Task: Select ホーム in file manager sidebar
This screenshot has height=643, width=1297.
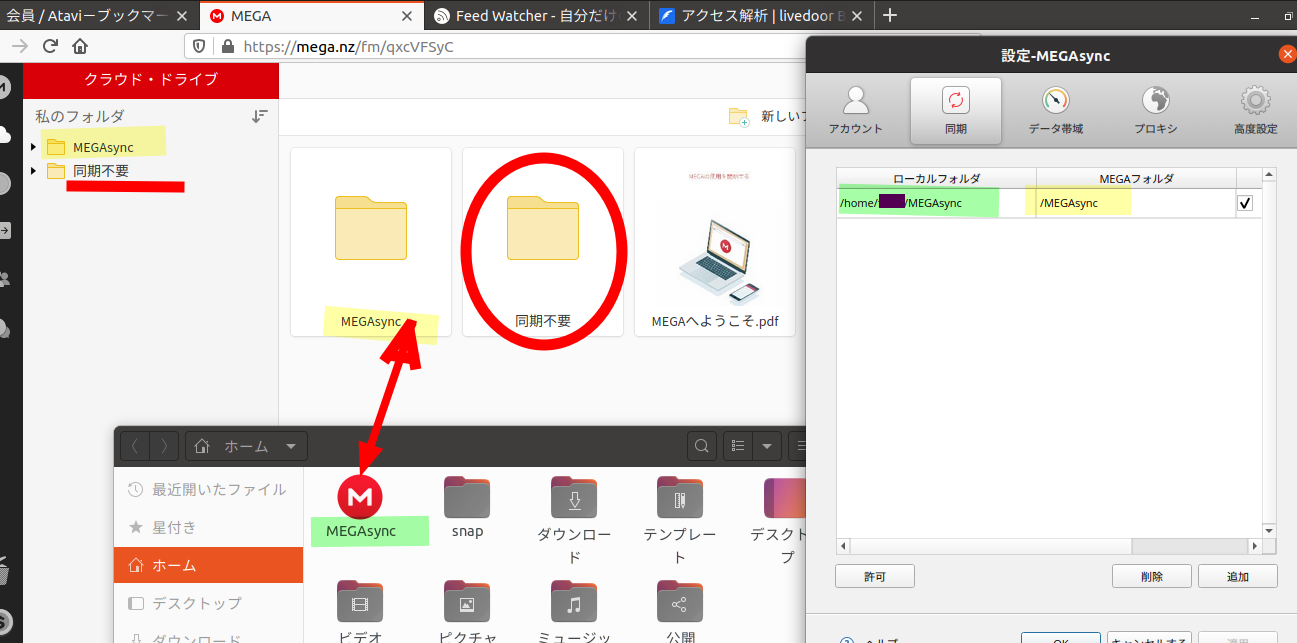Action: point(208,565)
